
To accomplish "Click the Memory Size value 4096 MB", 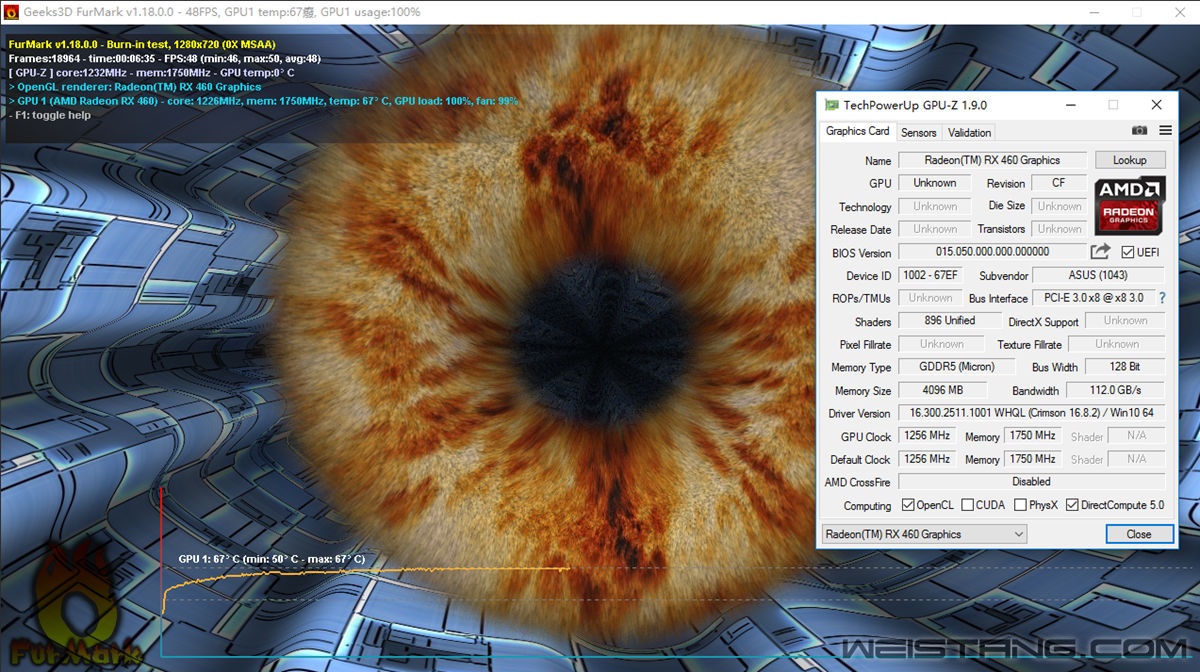I will [x=942, y=390].
